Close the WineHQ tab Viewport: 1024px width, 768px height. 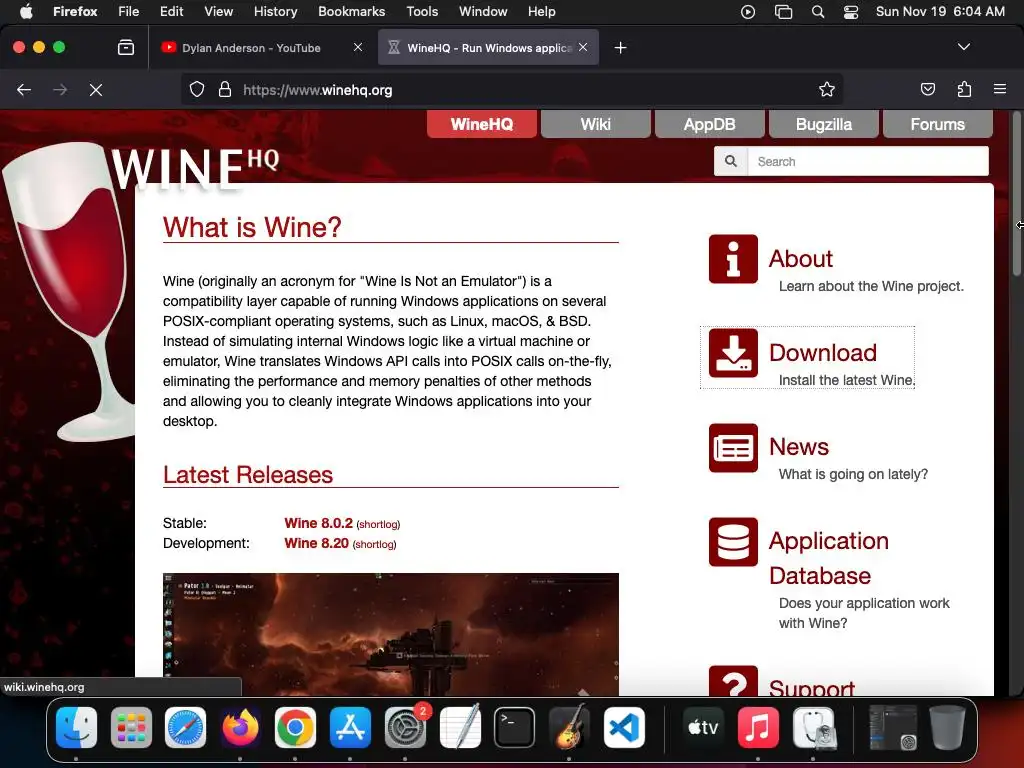(583, 47)
